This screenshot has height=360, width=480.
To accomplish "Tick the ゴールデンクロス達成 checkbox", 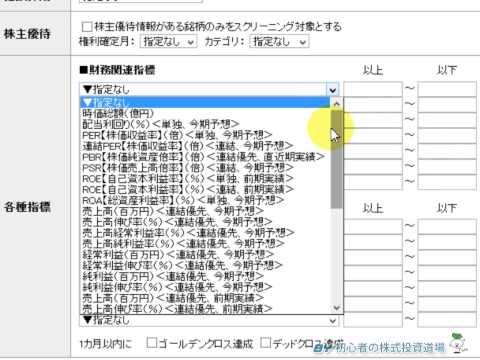I will (x=152, y=342).
